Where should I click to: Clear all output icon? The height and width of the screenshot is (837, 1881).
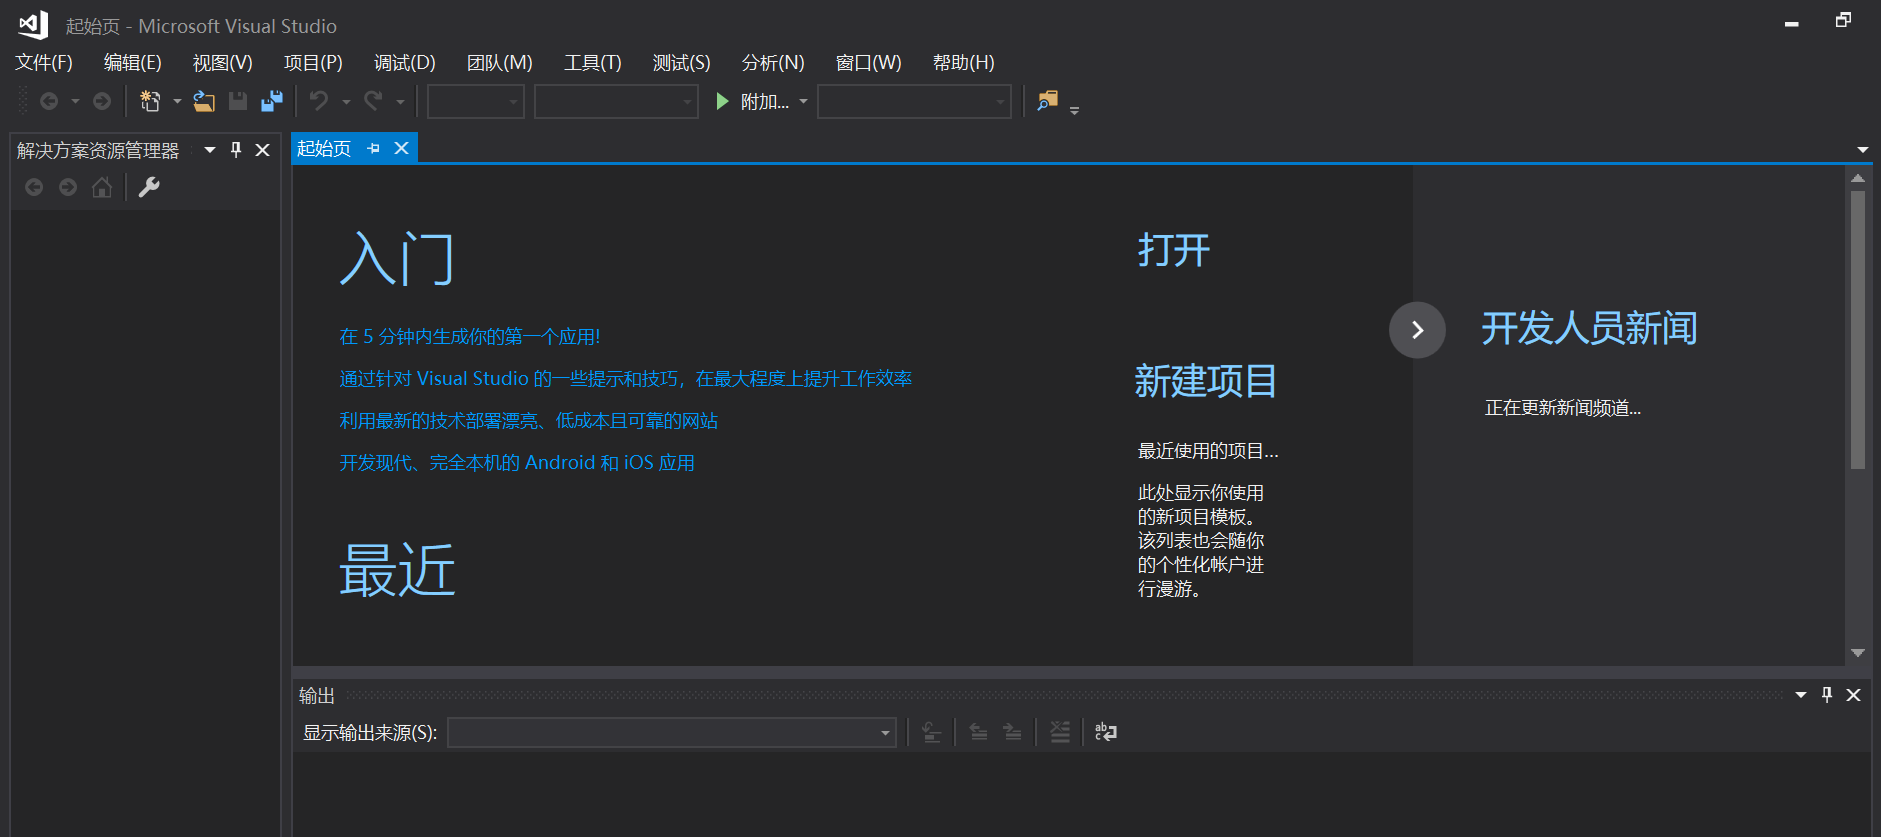[1060, 732]
